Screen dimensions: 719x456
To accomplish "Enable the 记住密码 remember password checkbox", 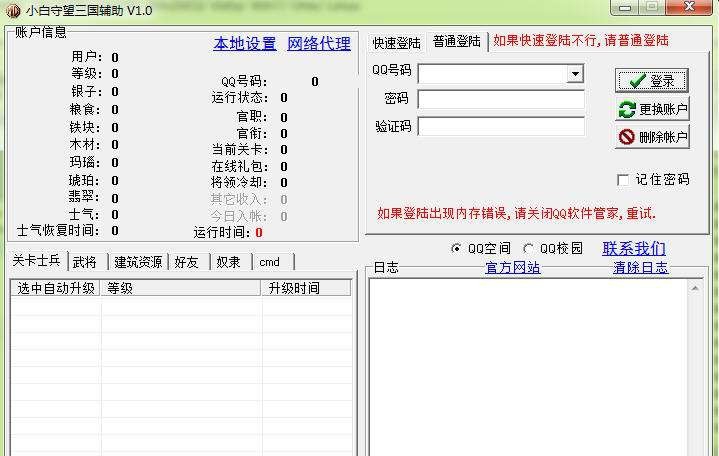I will pos(623,180).
